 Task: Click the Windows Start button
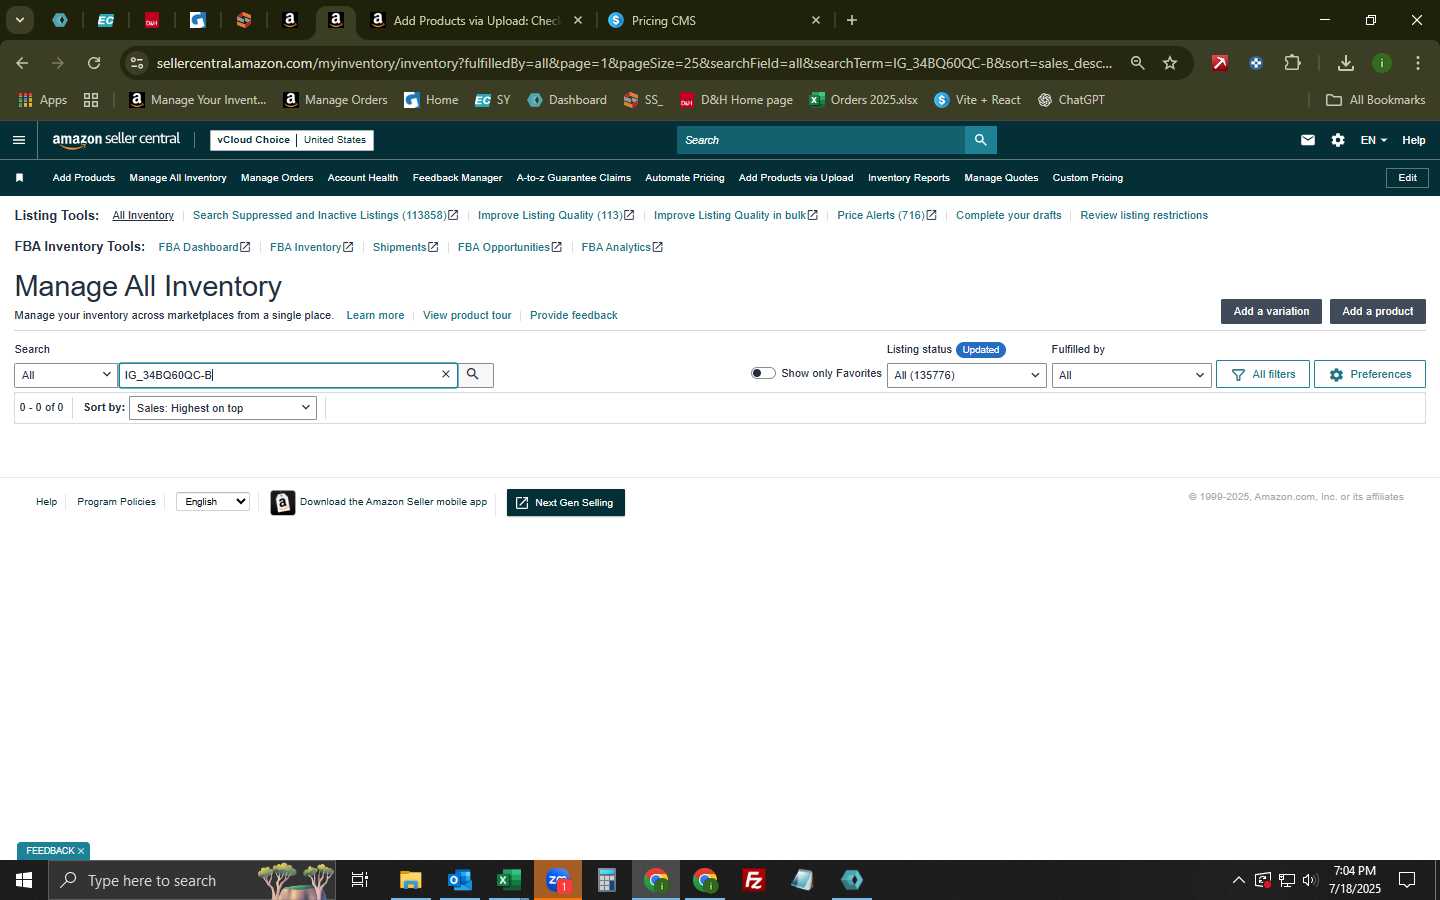tap(24, 880)
